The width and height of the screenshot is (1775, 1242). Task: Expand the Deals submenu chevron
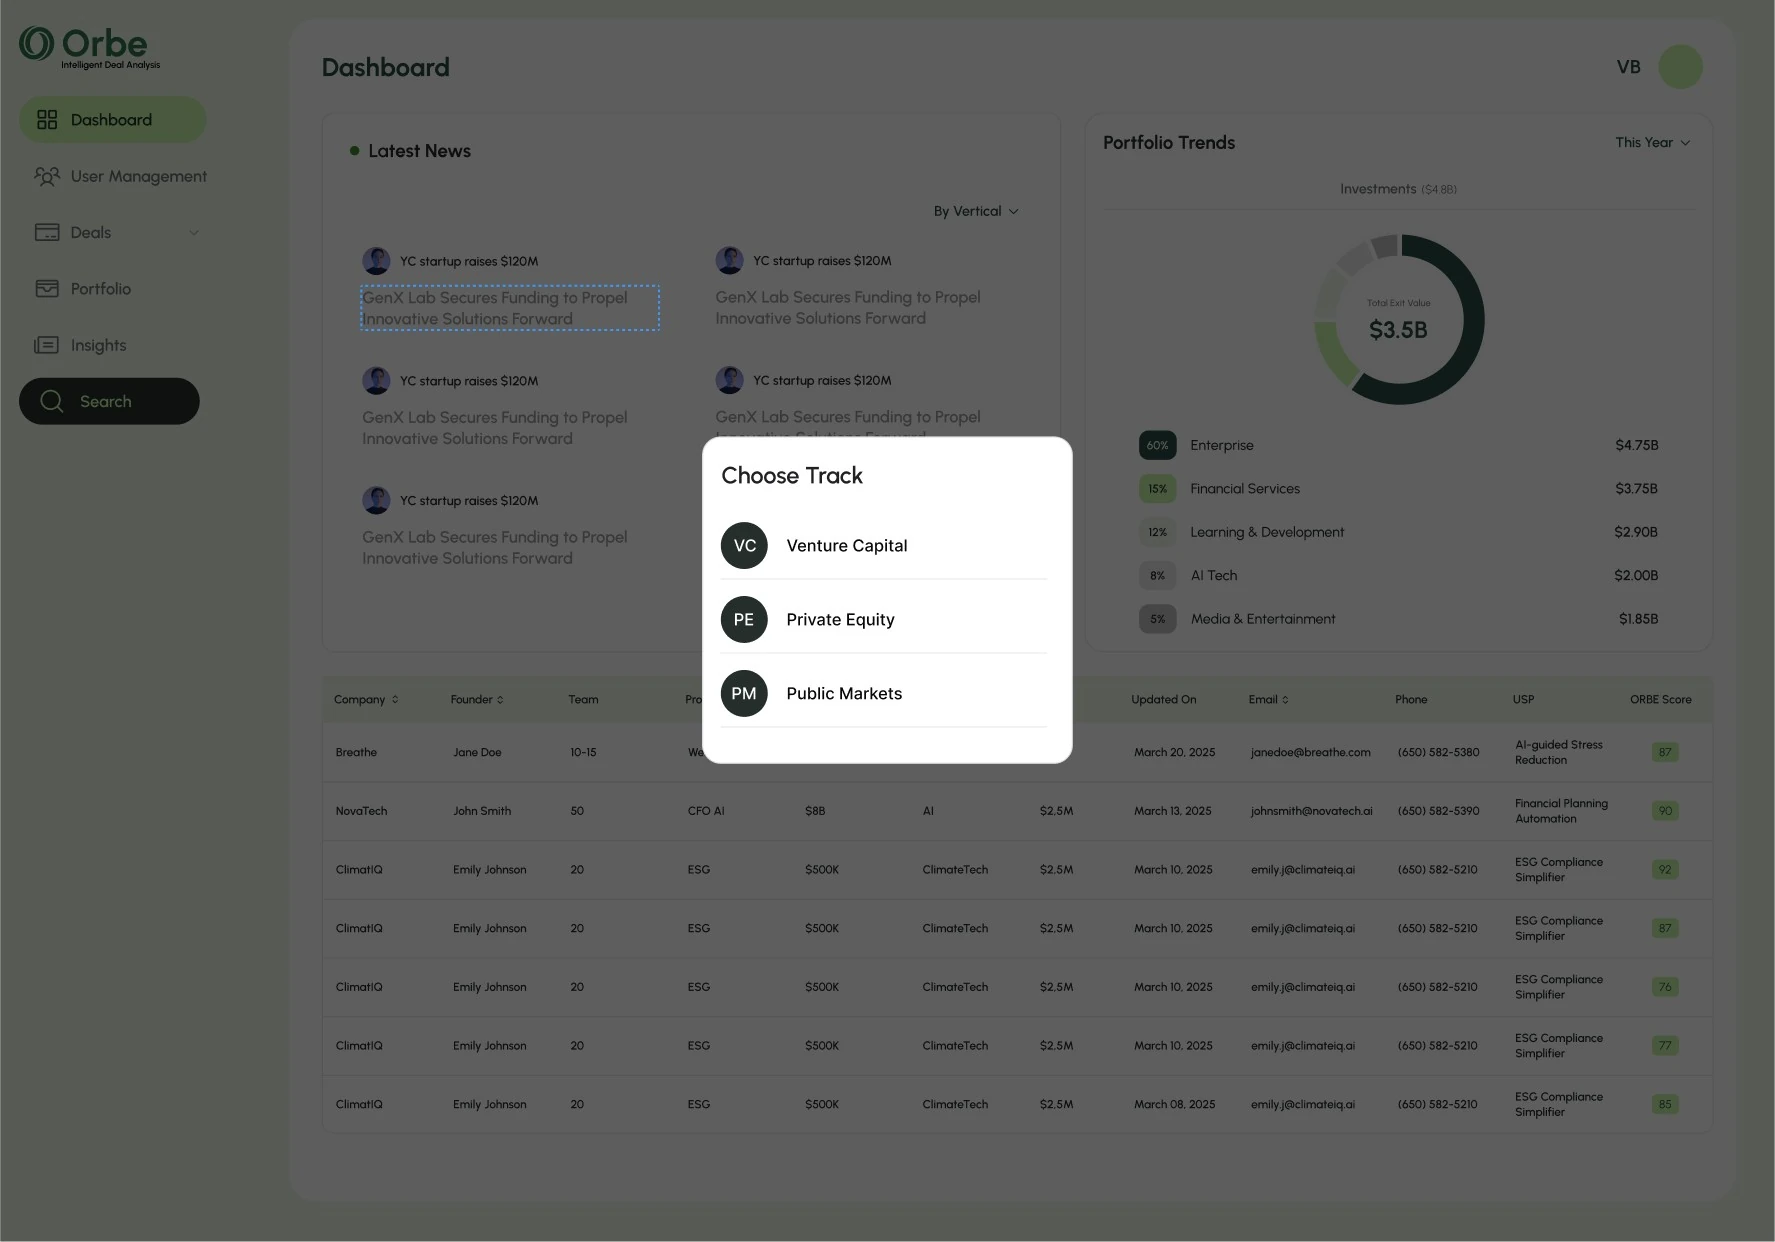tap(194, 233)
